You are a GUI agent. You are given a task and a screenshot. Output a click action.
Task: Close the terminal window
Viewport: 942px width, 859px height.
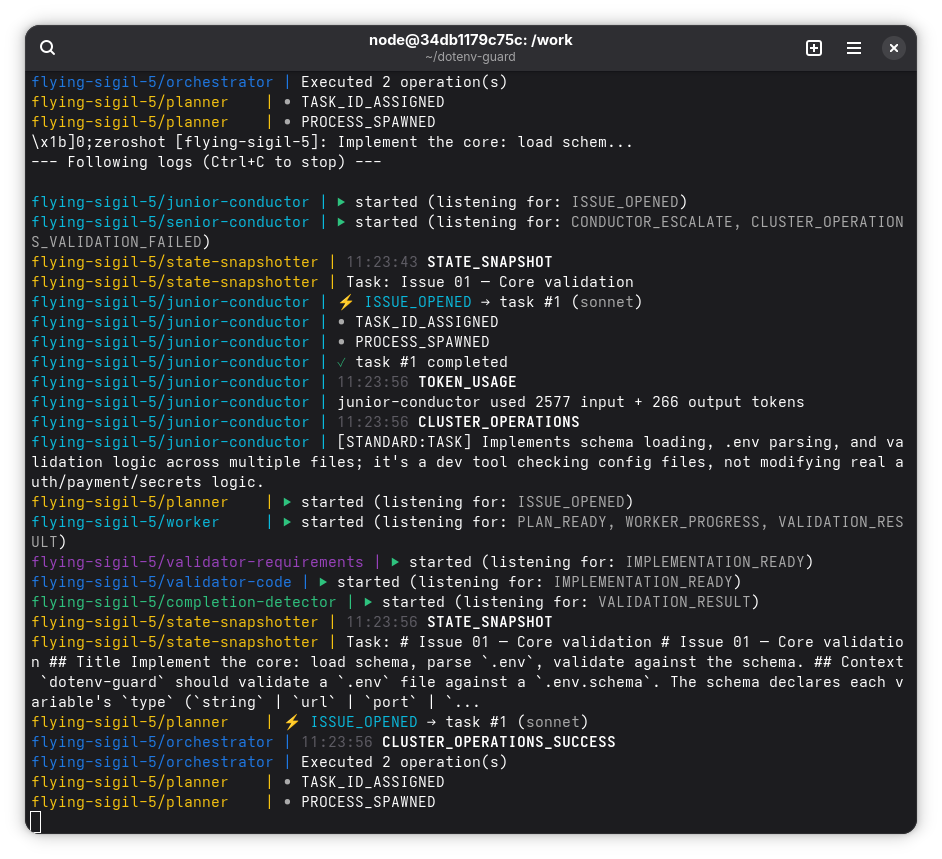pyautogui.click(x=893, y=47)
